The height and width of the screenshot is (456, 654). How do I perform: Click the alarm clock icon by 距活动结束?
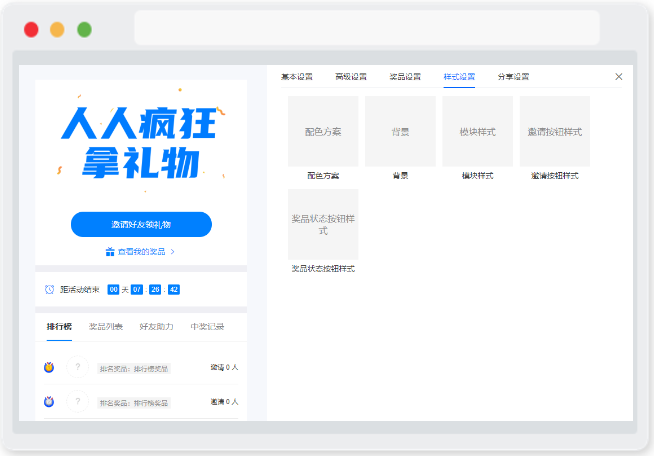click(49, 289)
